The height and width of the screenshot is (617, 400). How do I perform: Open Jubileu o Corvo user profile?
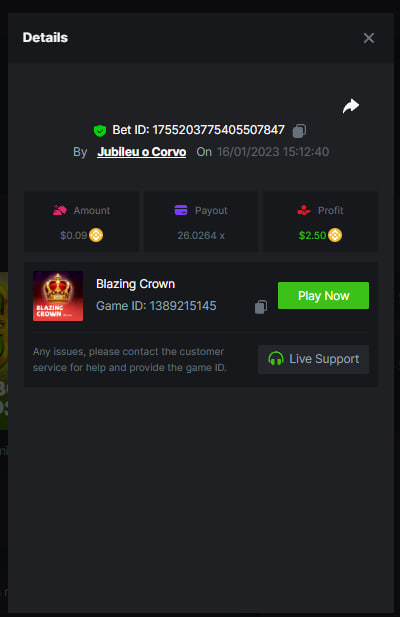tap(142, 152)
